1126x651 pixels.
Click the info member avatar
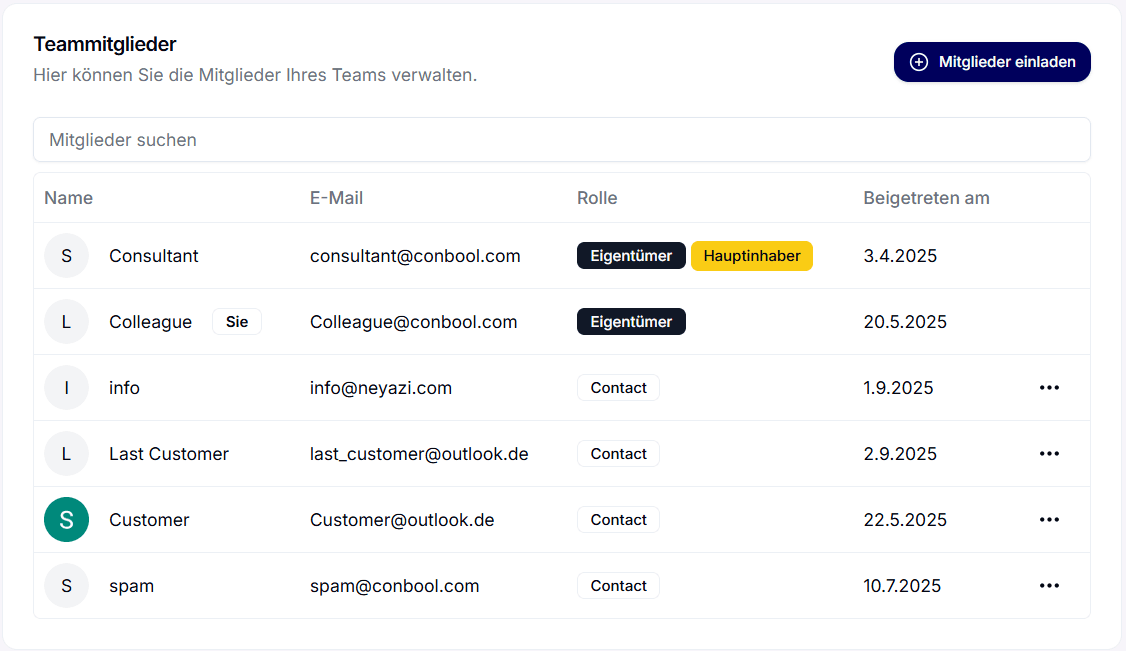click(67, 388)
